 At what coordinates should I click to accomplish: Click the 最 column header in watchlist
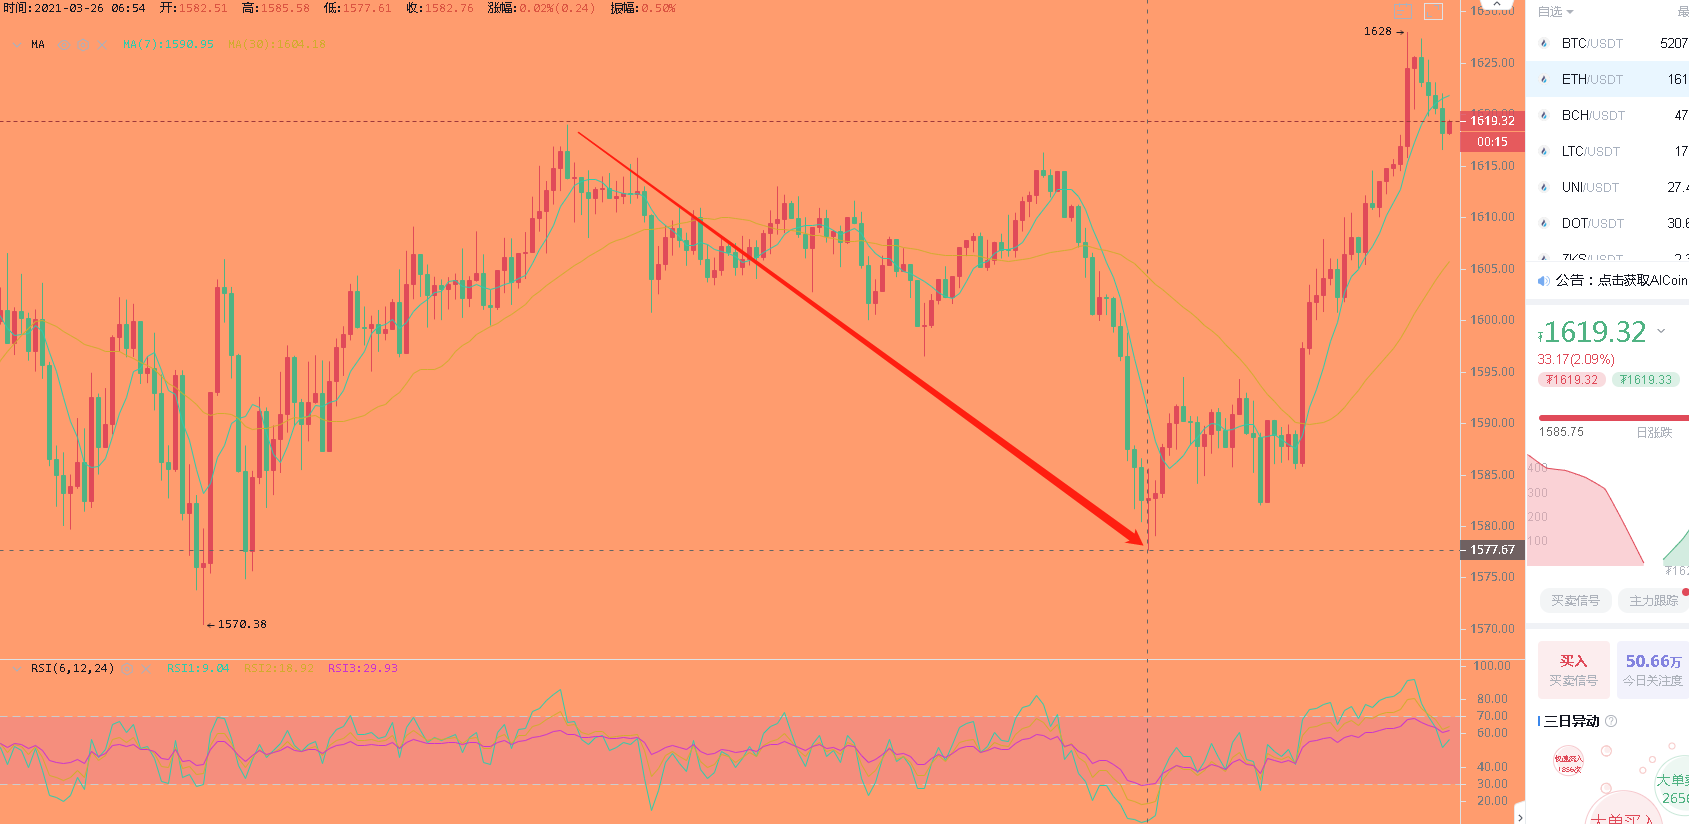pos(1682,12)
